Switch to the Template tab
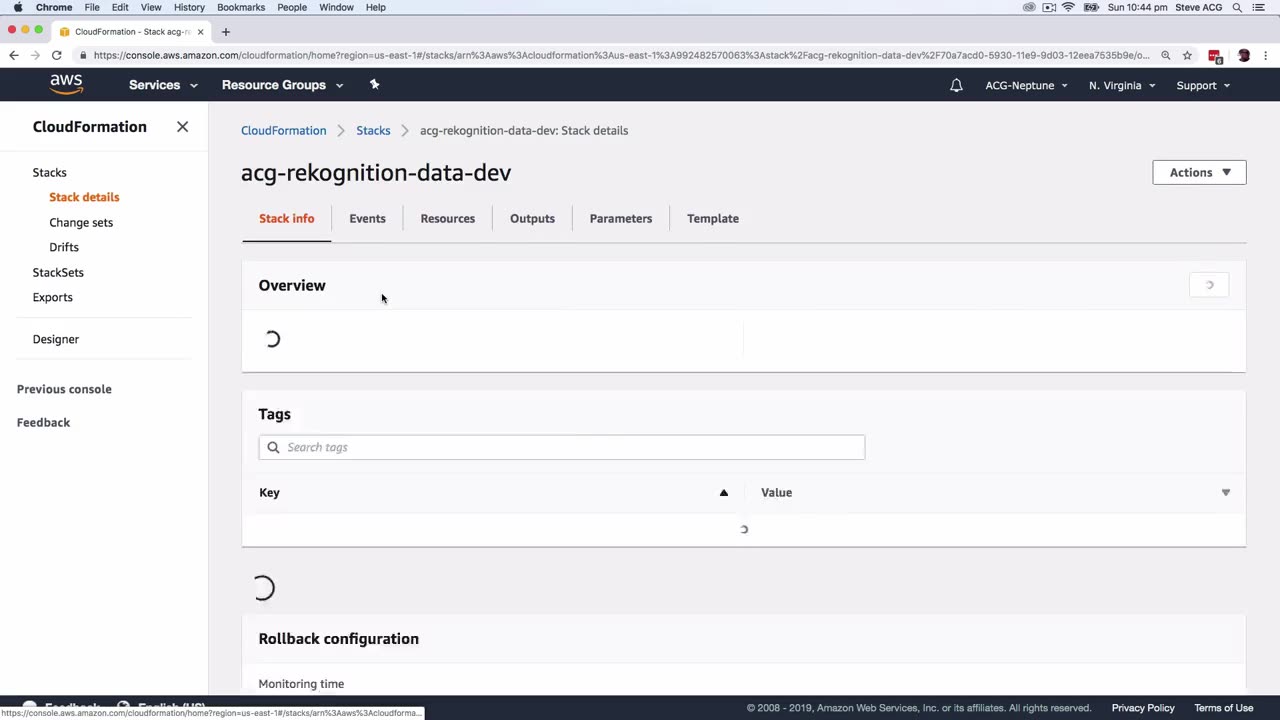Screen dimensions: 1280x720 pos(712,219)
